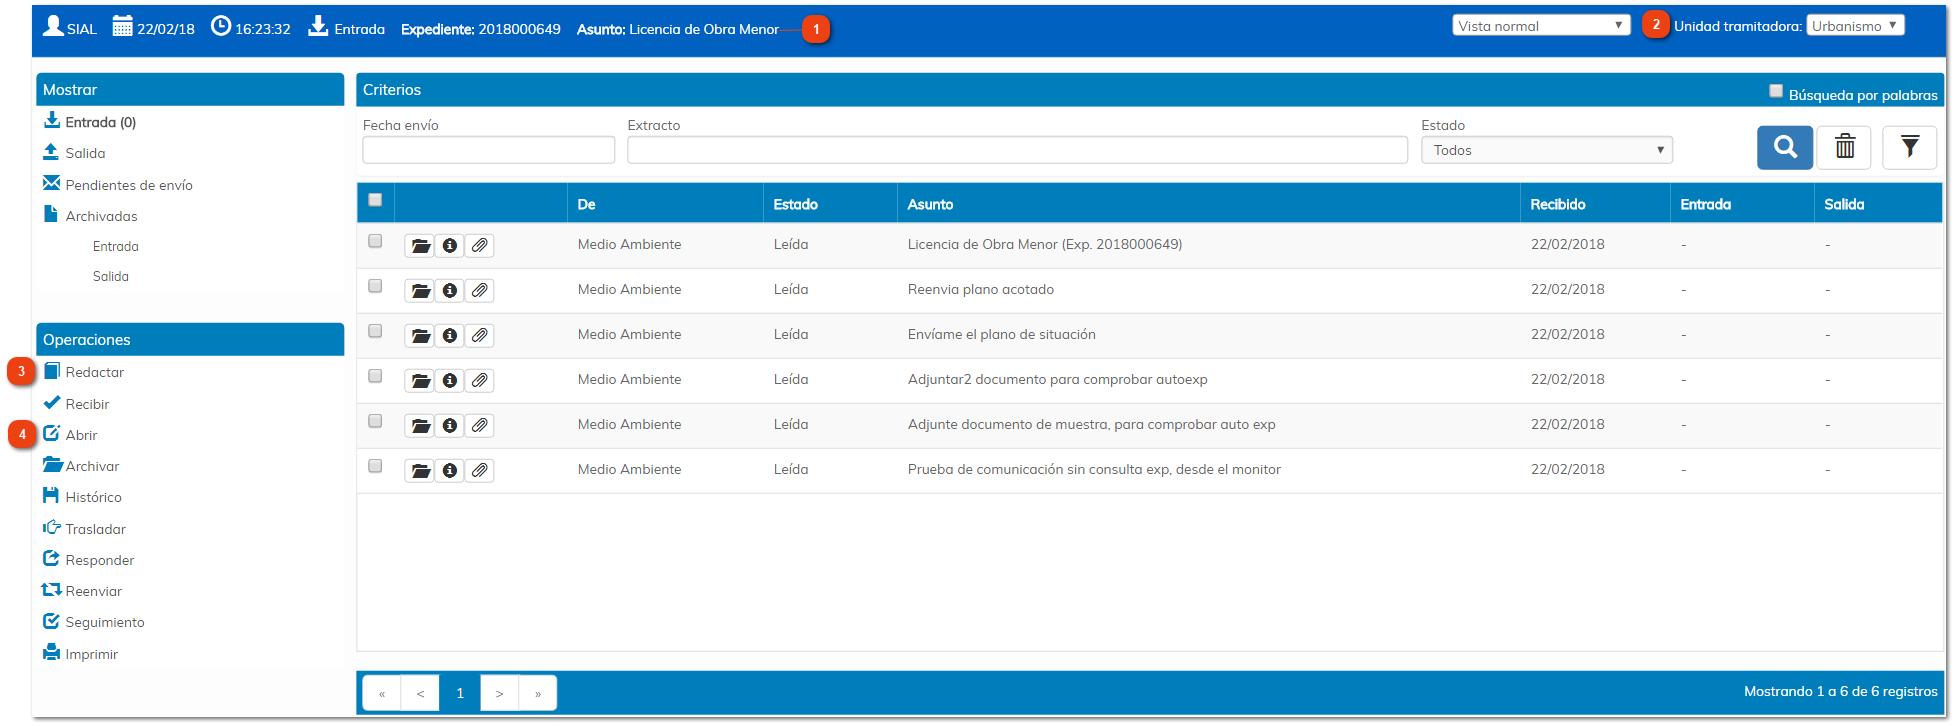Open folder icon for Prueba de comunicación row
This screenshot has width=1955, height=726.
420,470
